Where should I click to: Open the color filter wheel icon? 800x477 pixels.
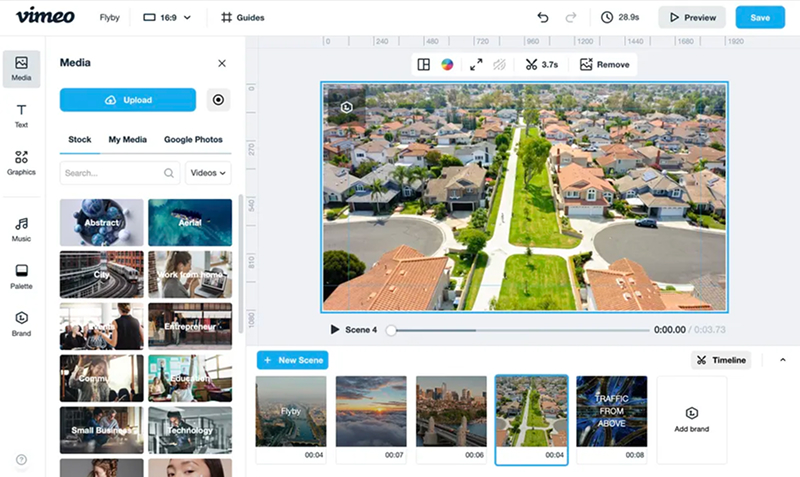[x=448, y=65]
